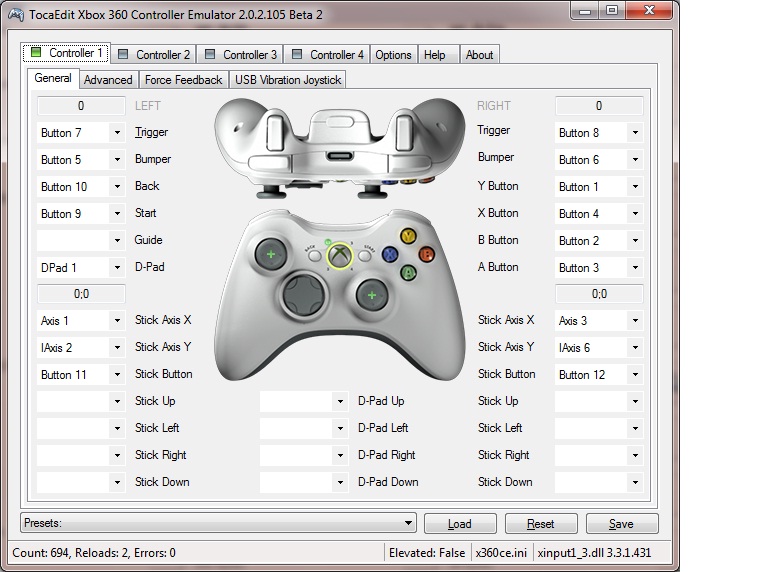Open the D-Pad Right dropdown
This screenshot has height=572, width=768.
[x=304, y=455]
